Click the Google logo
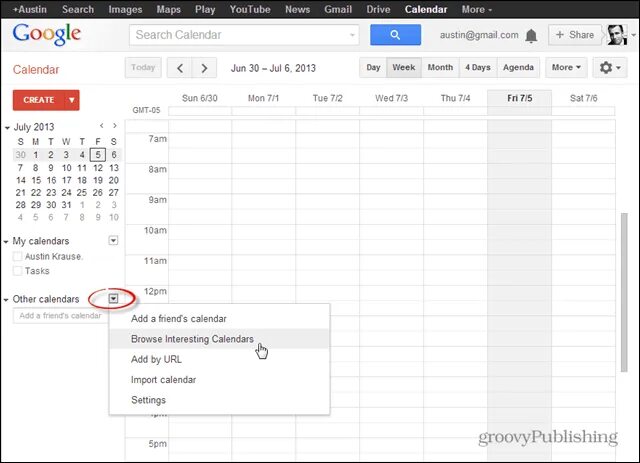 pos(47,34)
